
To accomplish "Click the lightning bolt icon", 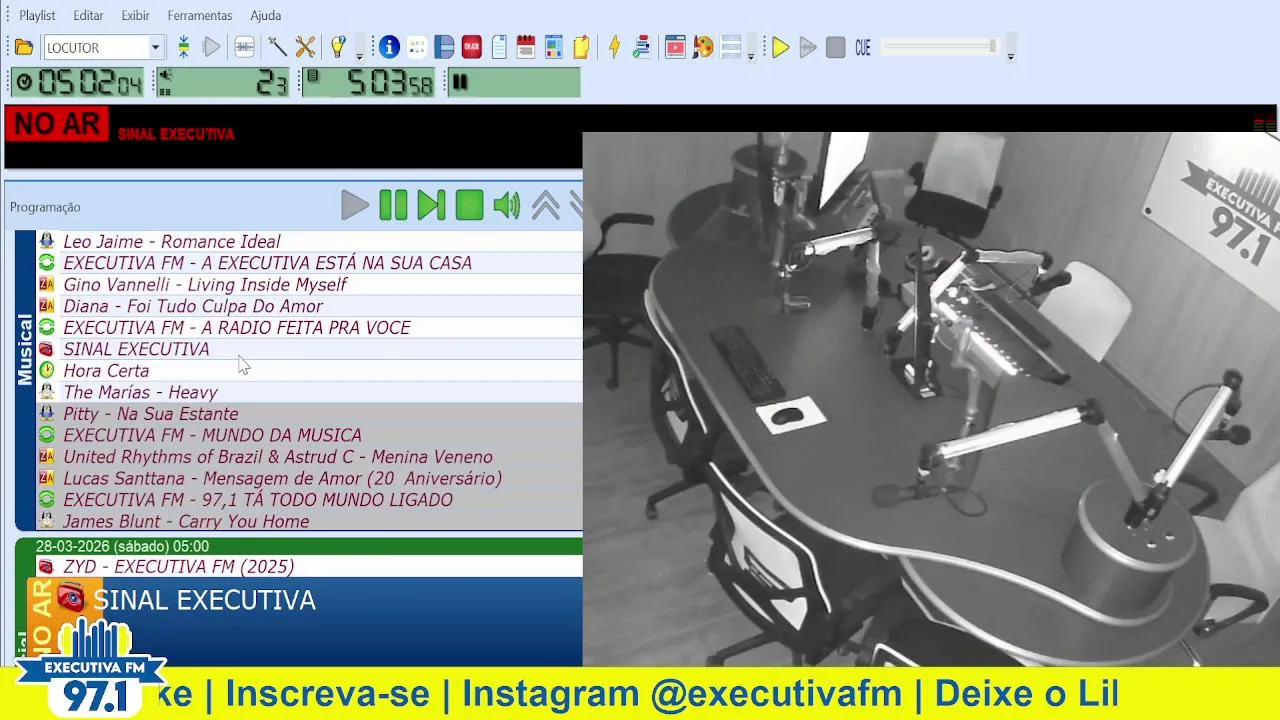I will tap(614, 47).
